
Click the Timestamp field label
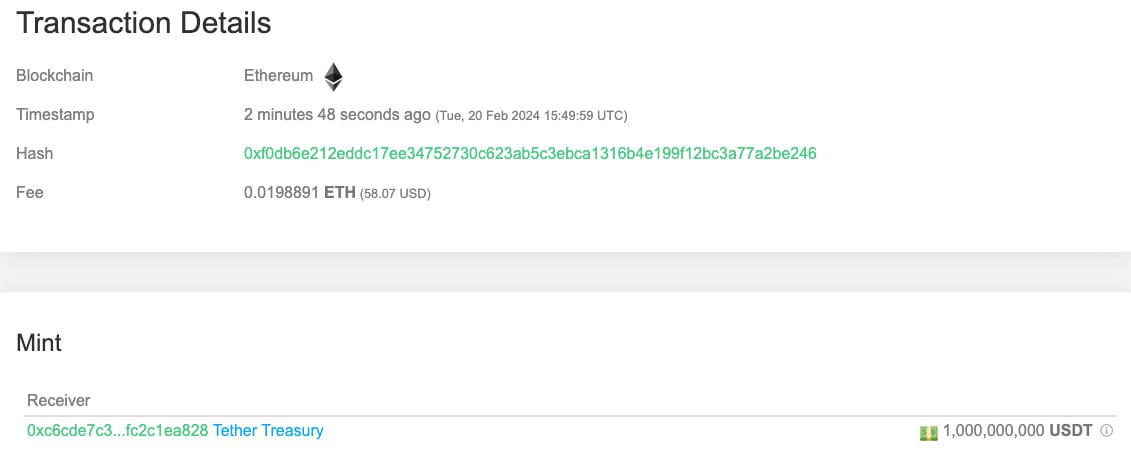55,114
